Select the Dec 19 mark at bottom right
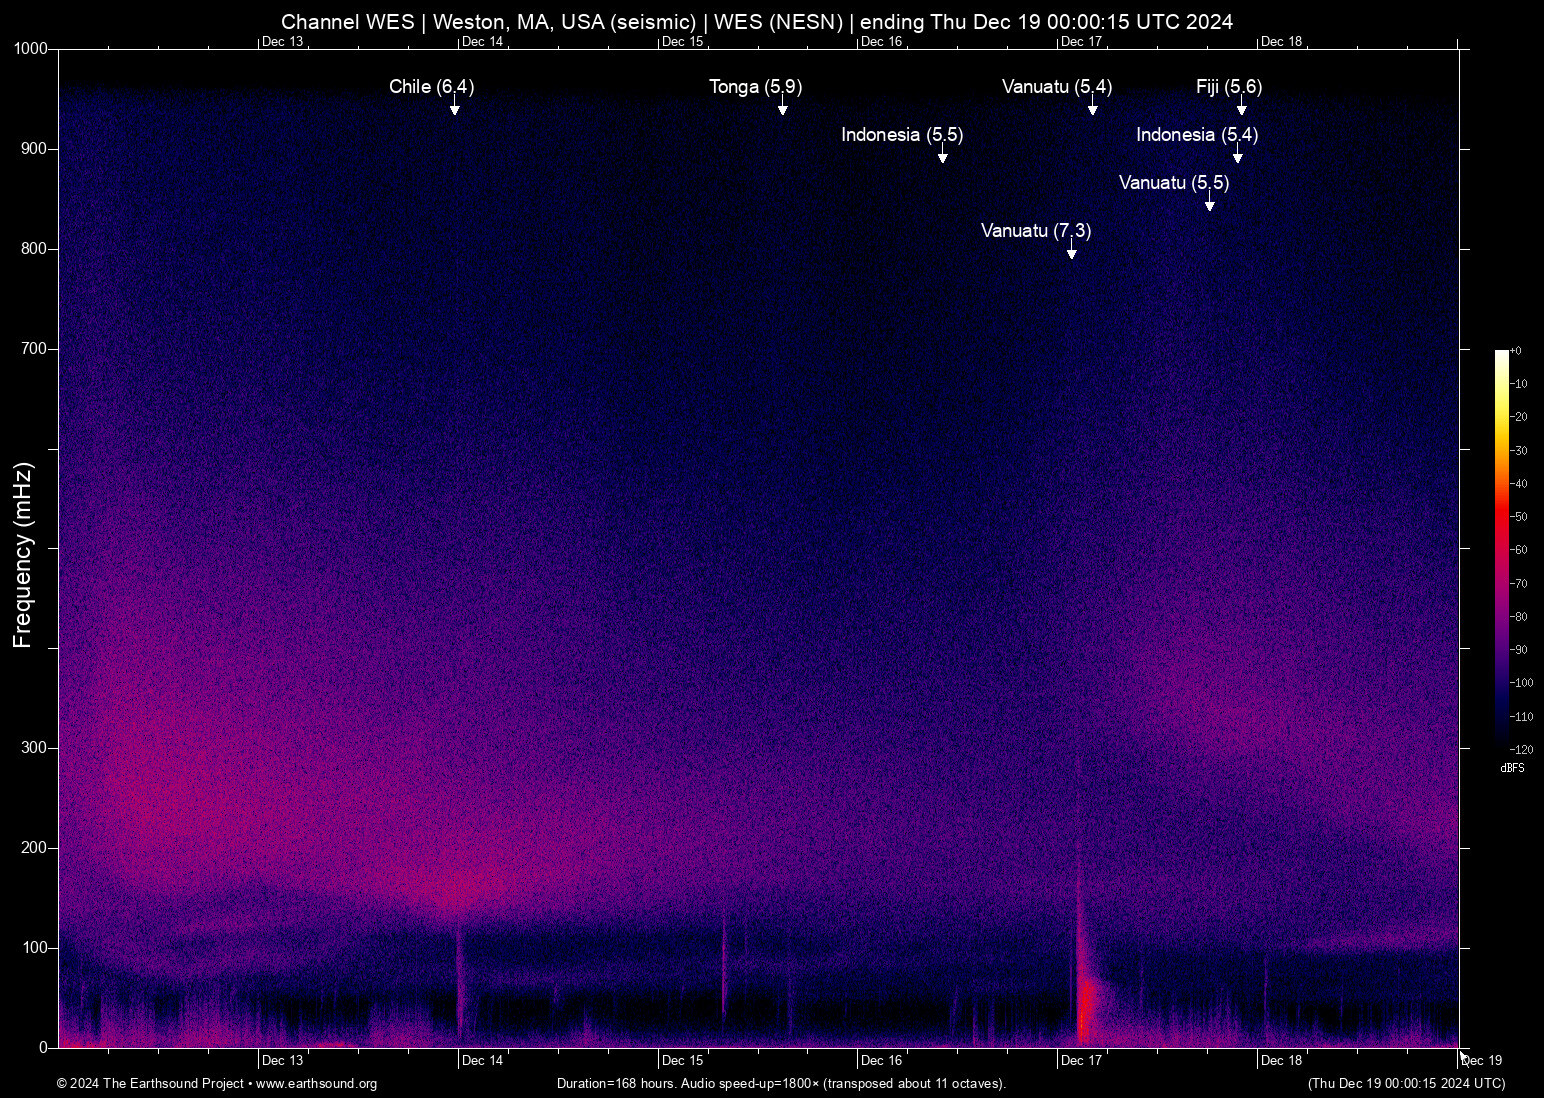1544x1098 pixels. coord(1480,1060)
